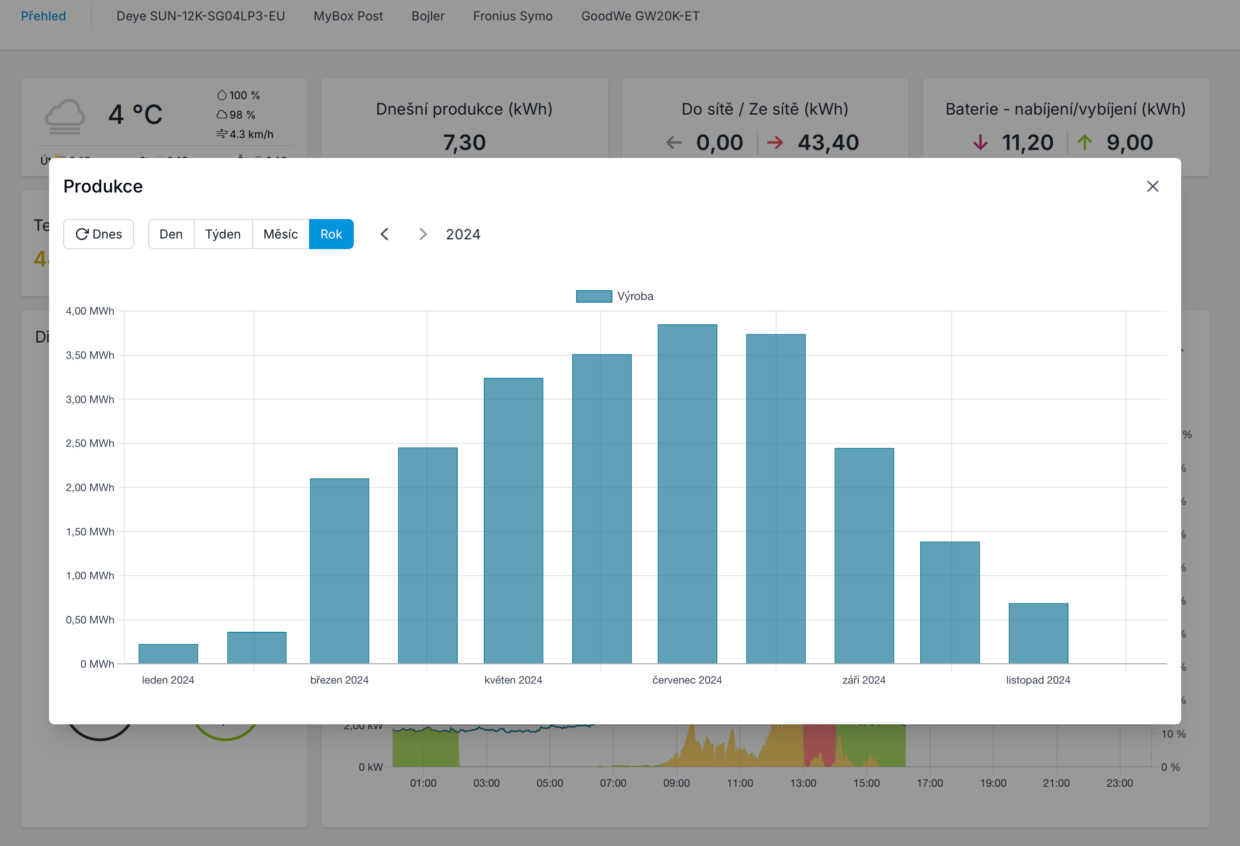Switch chart range to Den
1240x846 pixels.
click(x=171, y=234)
